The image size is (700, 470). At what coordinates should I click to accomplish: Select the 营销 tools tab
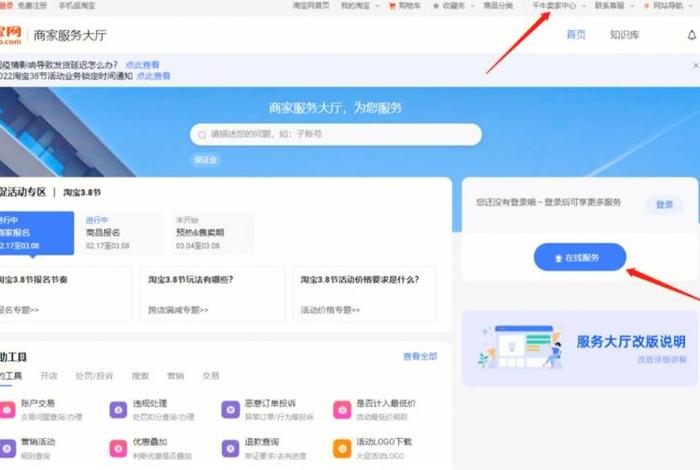click(x=175, y=376)
